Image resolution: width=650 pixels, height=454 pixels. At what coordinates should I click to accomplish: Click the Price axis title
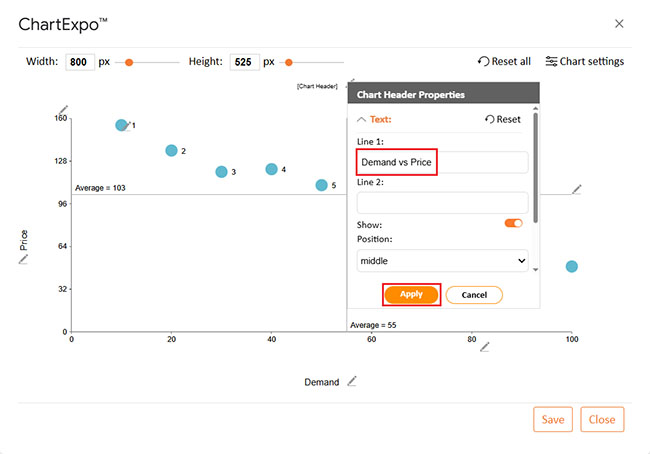pyautogui.click(x=24, y=240)
